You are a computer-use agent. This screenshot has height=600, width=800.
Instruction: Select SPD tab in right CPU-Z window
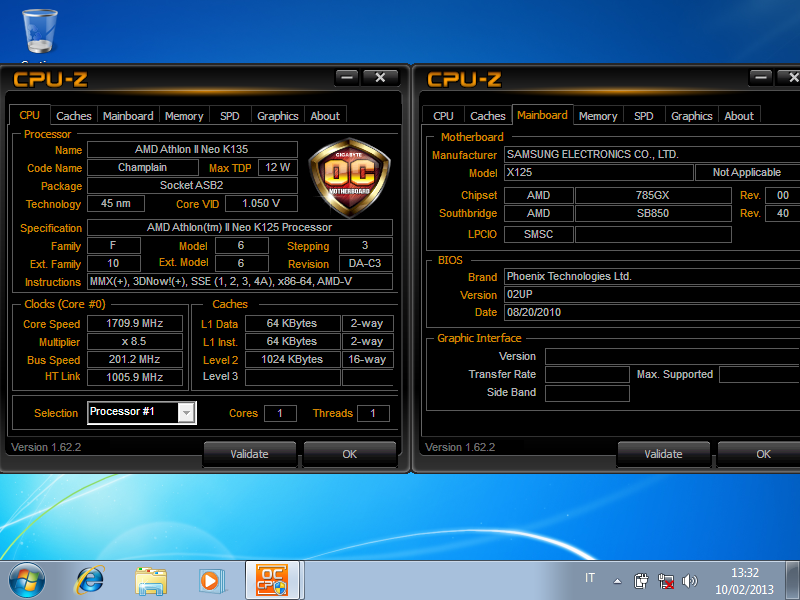pyautogui.click(x=643, y=116)
